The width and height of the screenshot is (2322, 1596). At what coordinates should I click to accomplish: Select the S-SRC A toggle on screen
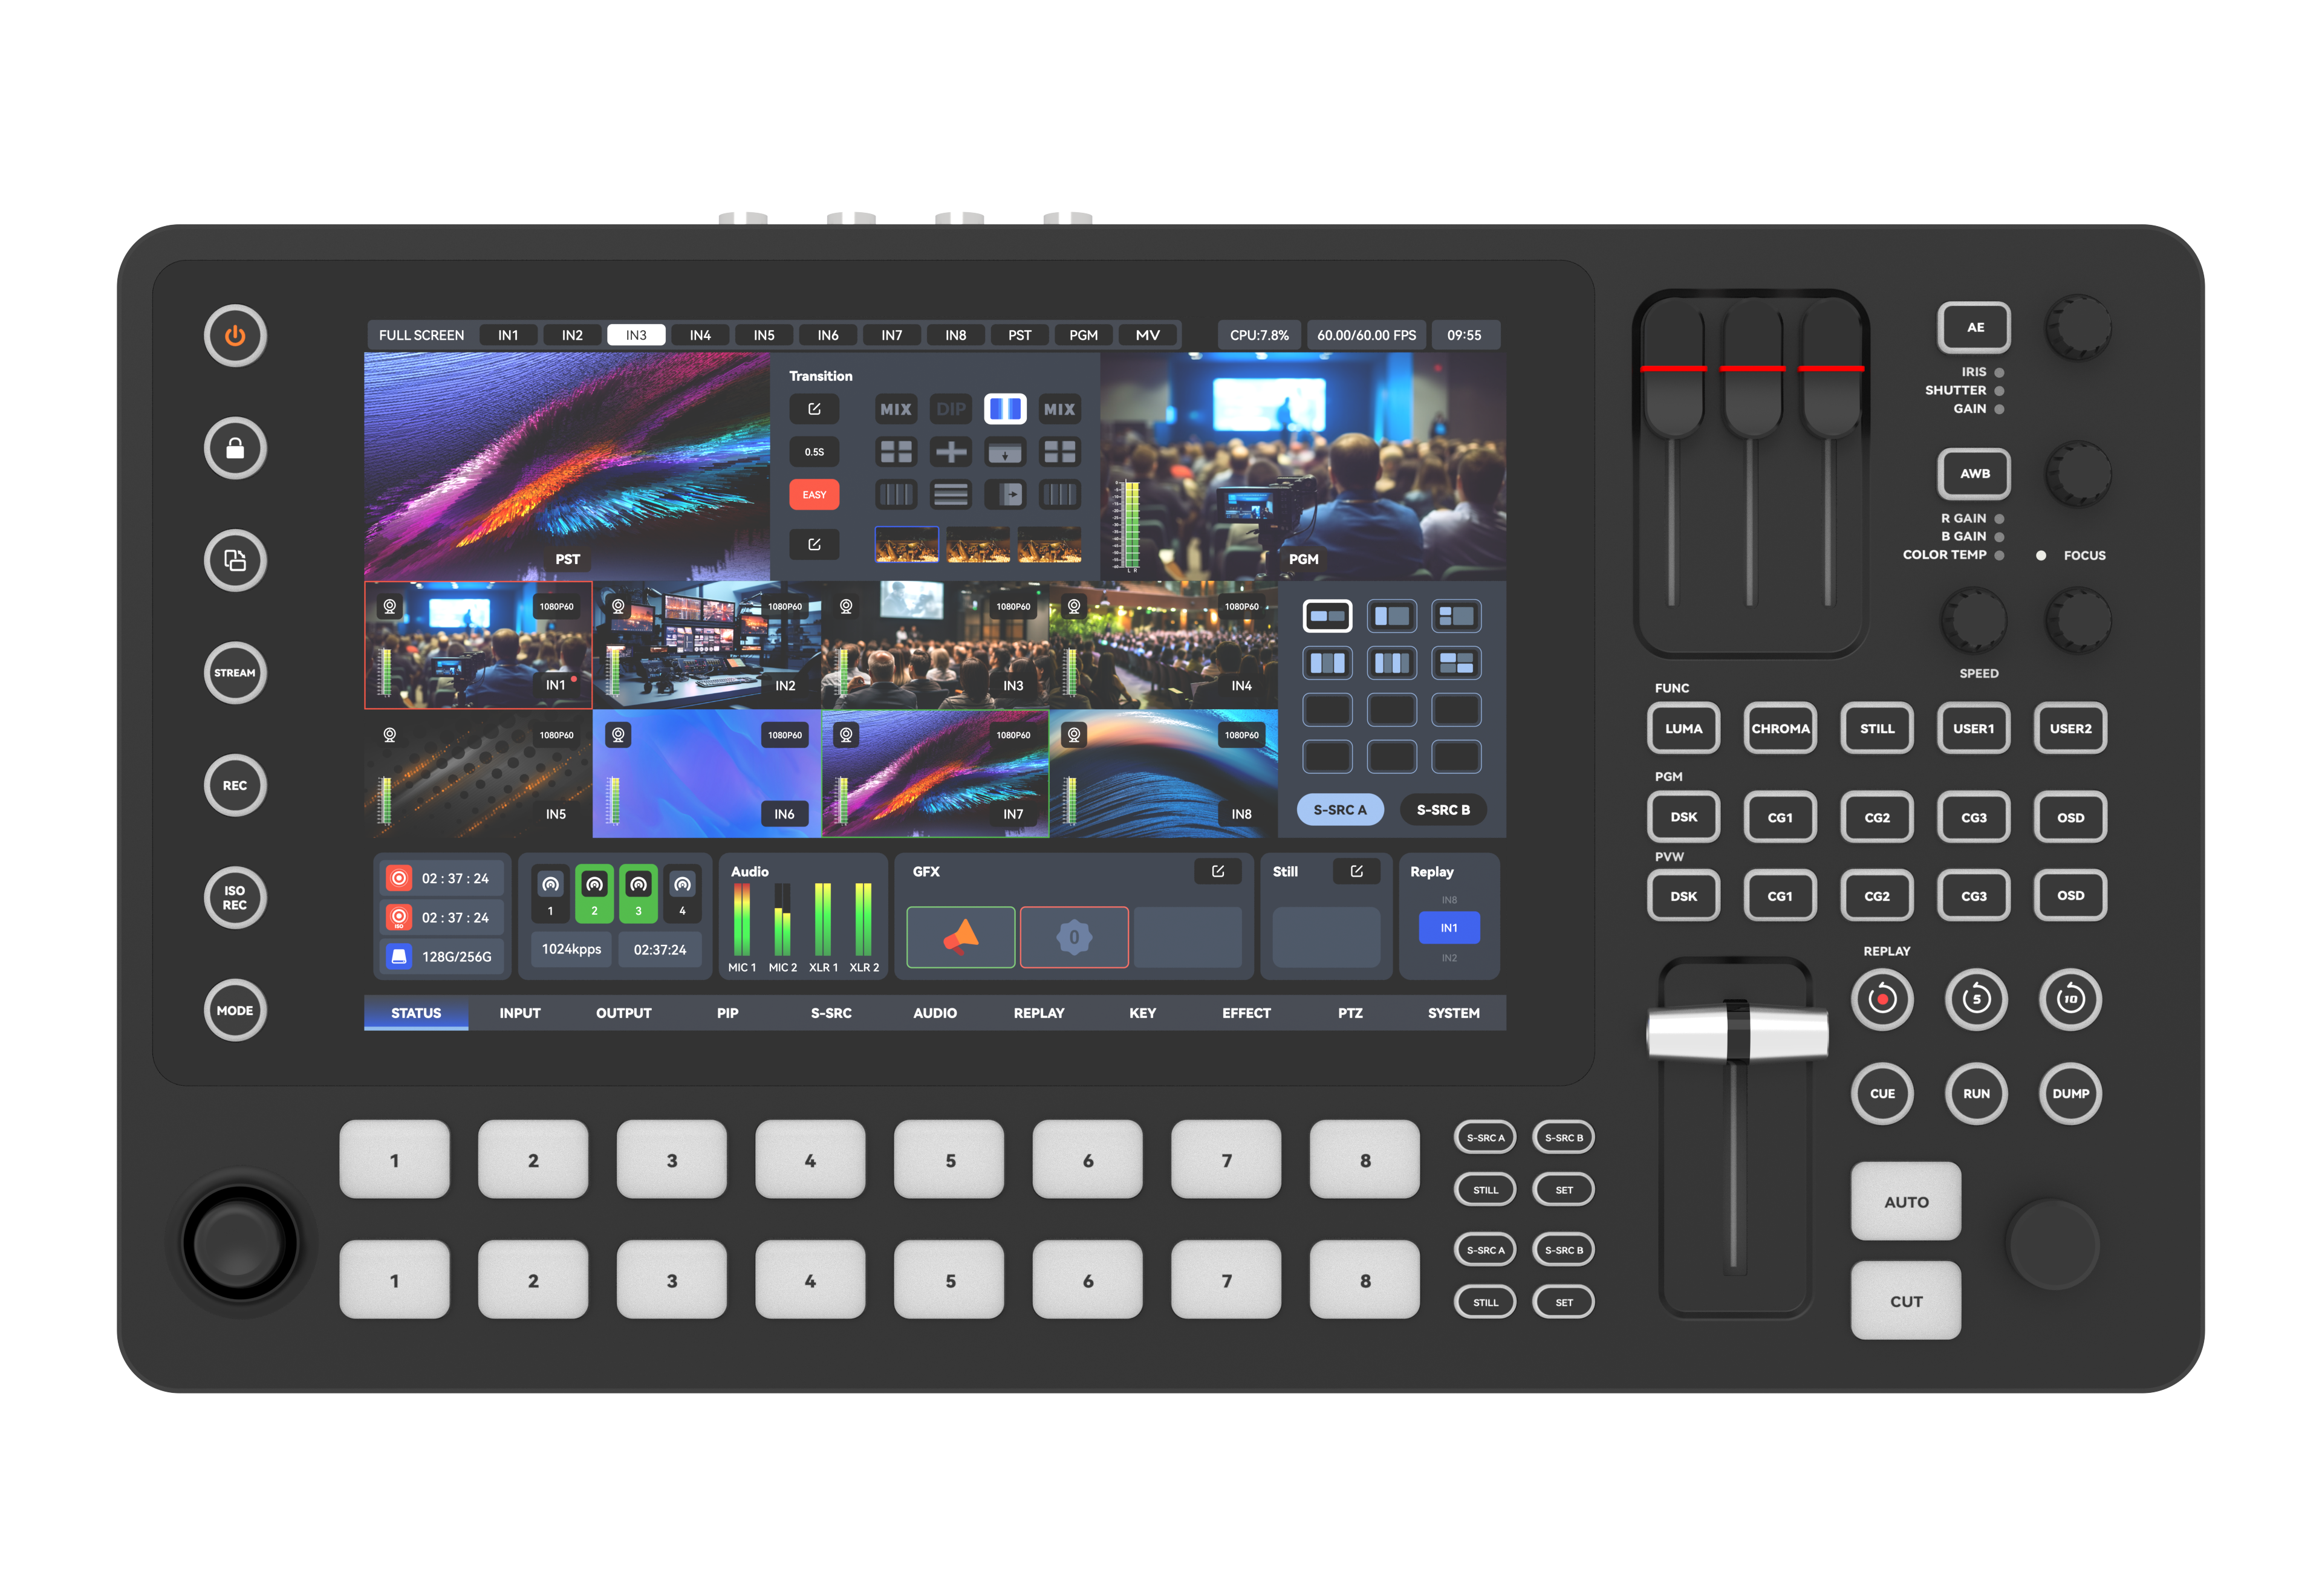click(1340, 810)
